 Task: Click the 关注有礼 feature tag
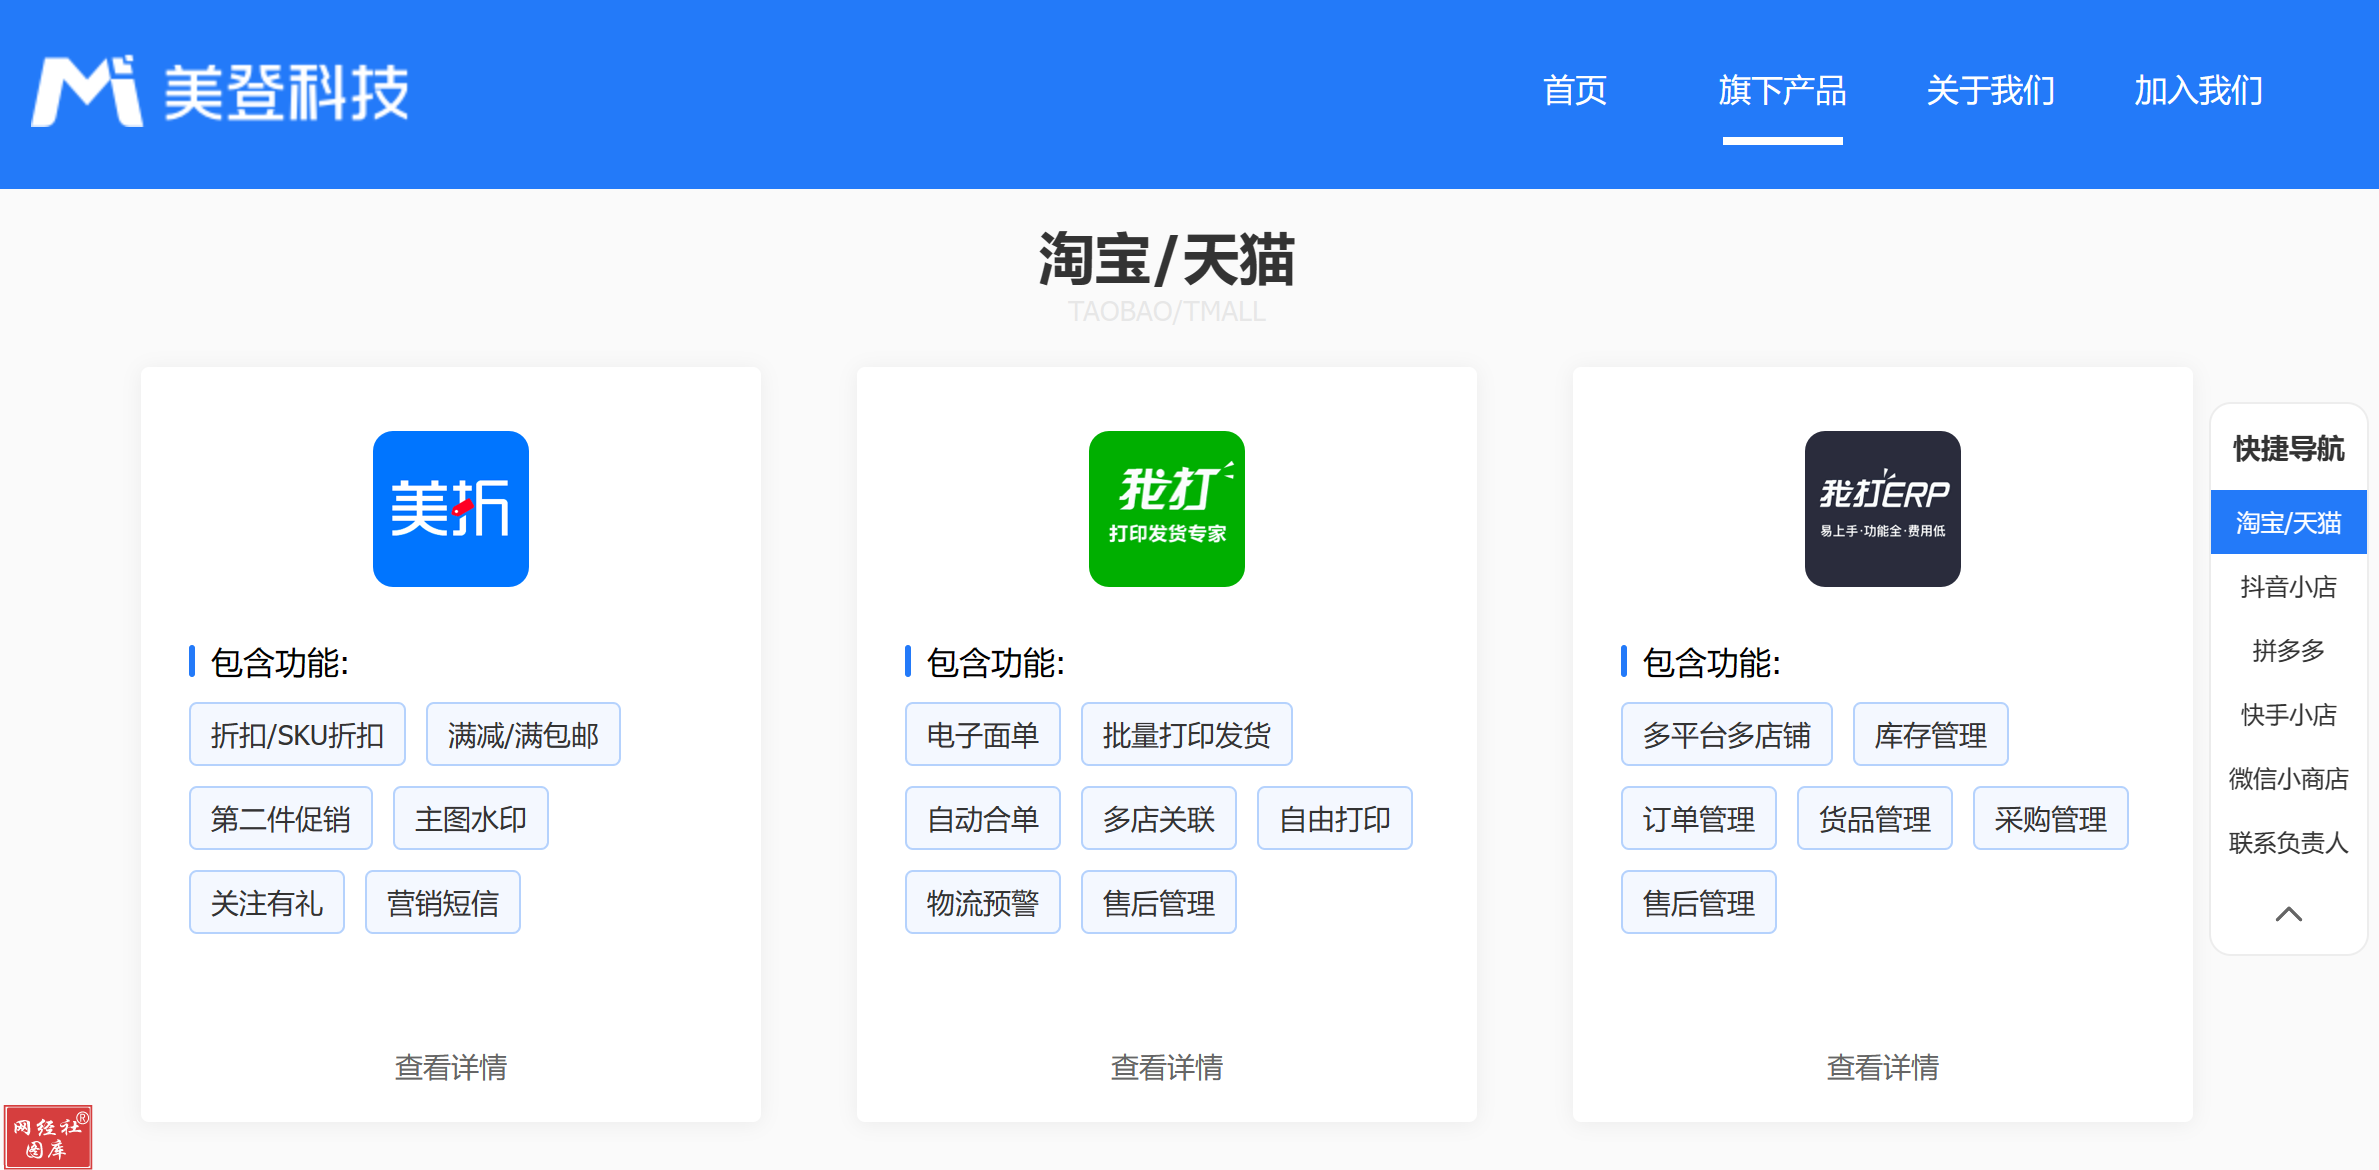[x=267, y=903]
